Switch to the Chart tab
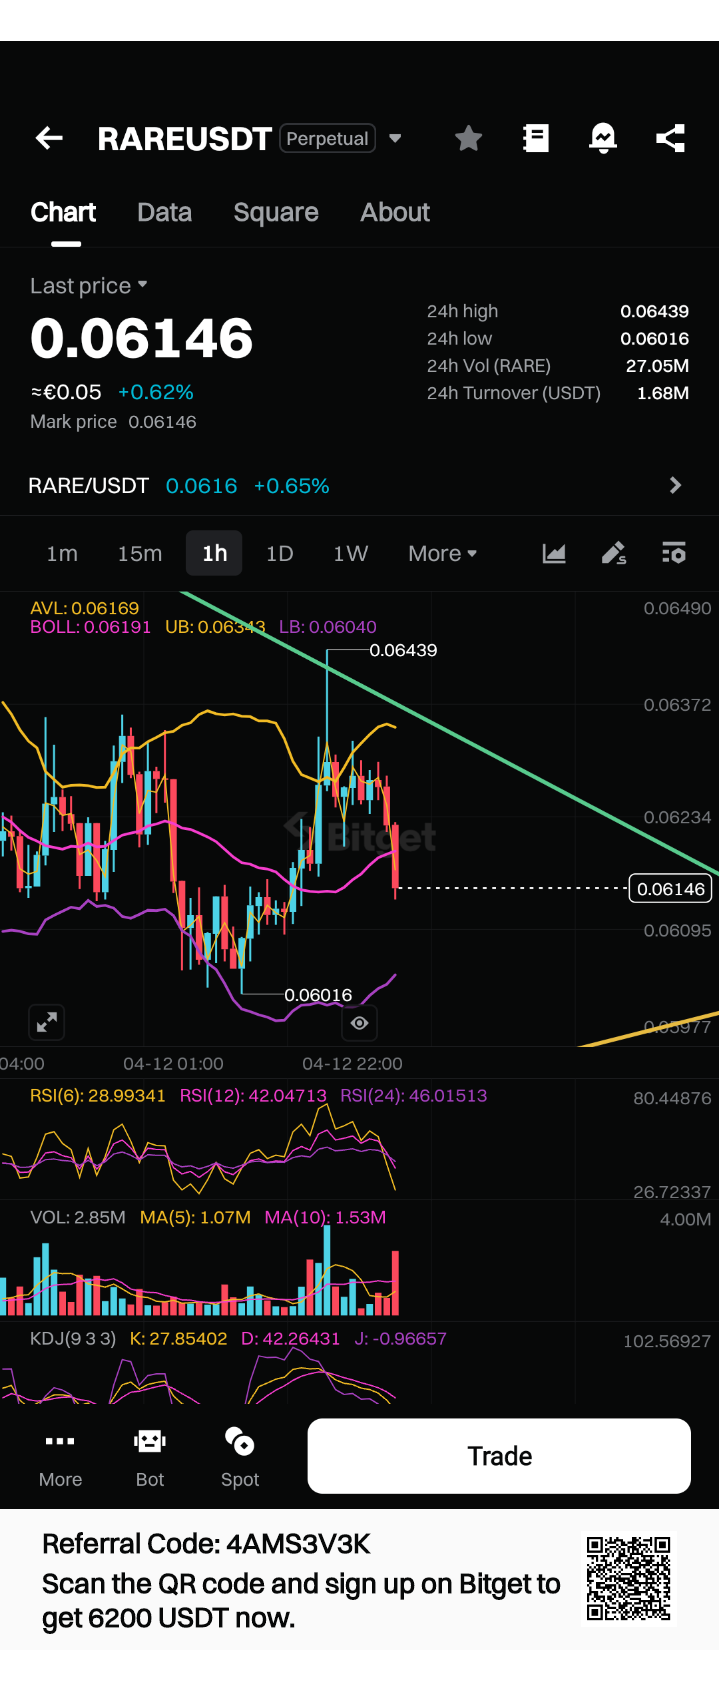The height and width of the screenshot is (1690, 719). coord(63,212)
